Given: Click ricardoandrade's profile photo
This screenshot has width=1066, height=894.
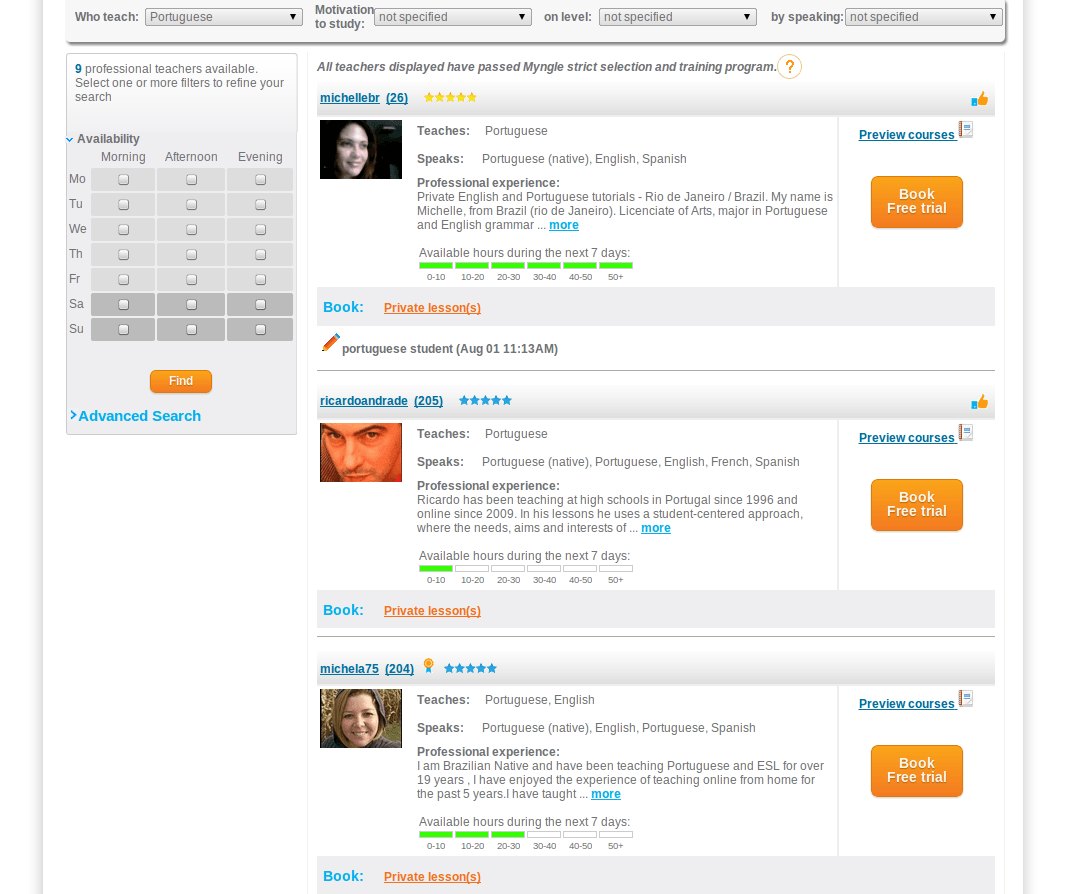Looking at the screenshot, I should 361,453.
